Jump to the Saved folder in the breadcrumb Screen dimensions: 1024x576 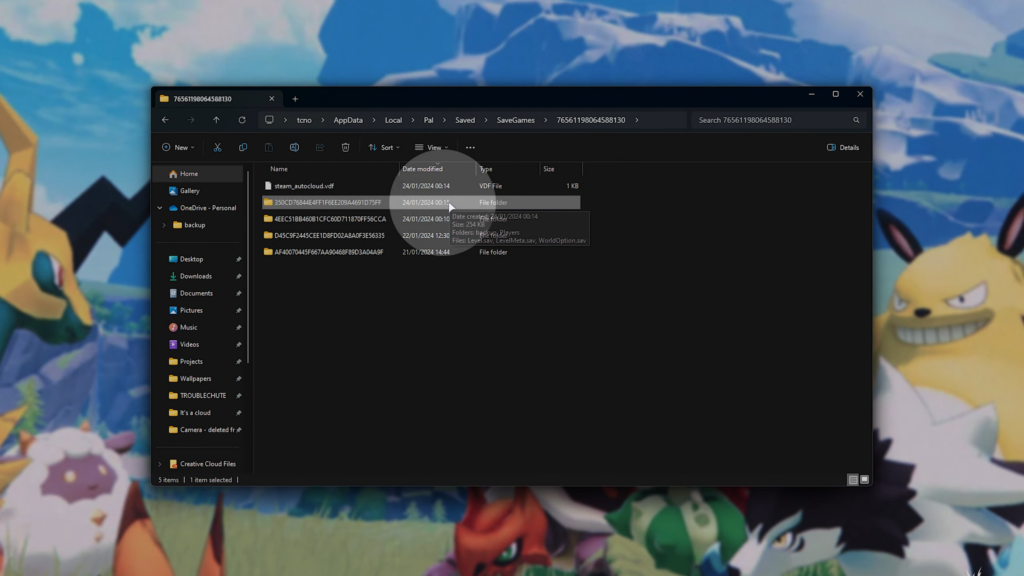coord(465,120)
